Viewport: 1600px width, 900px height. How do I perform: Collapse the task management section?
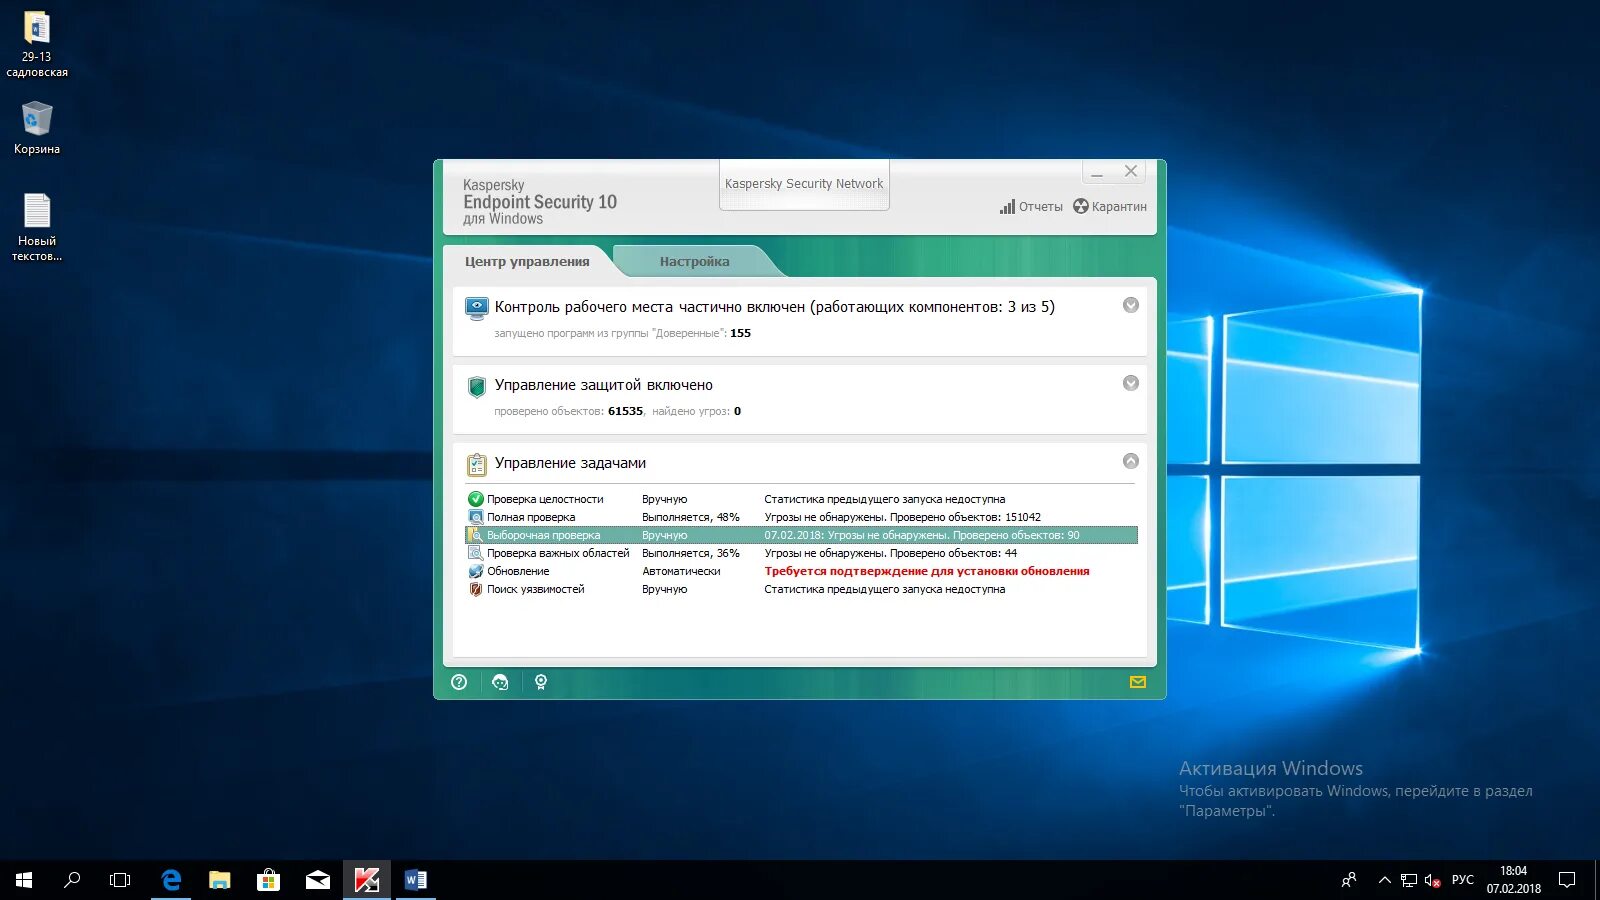coord(1131,461)
